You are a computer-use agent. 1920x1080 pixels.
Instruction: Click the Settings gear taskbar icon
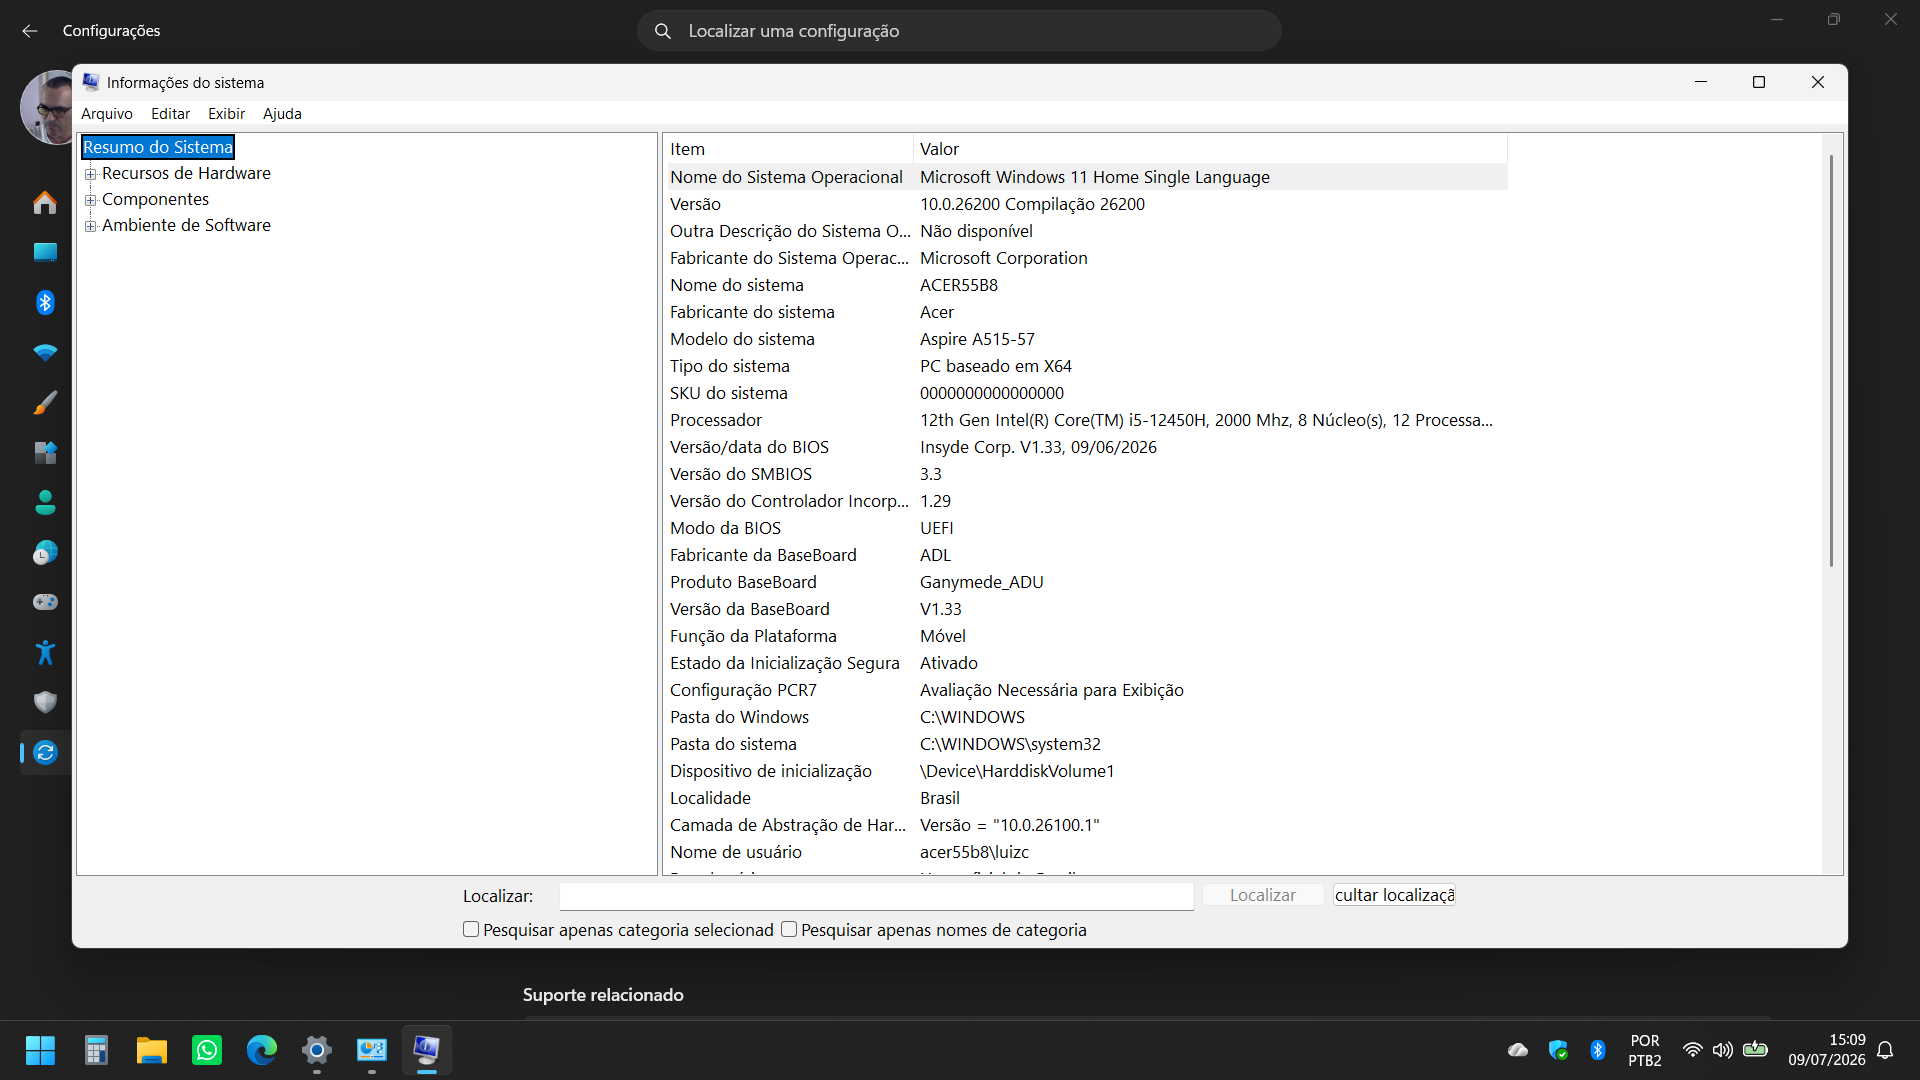317,1051
